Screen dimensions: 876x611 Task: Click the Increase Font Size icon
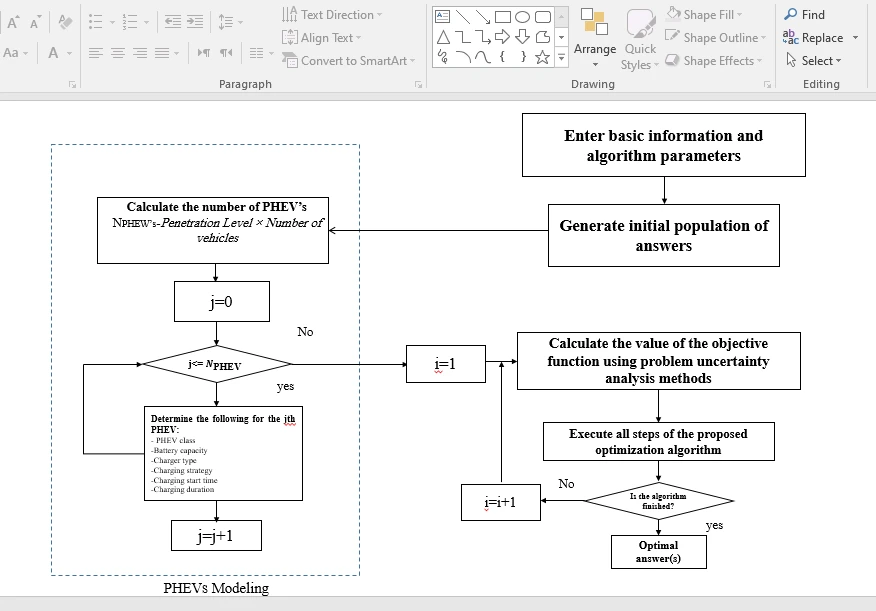tap(14, 21)
